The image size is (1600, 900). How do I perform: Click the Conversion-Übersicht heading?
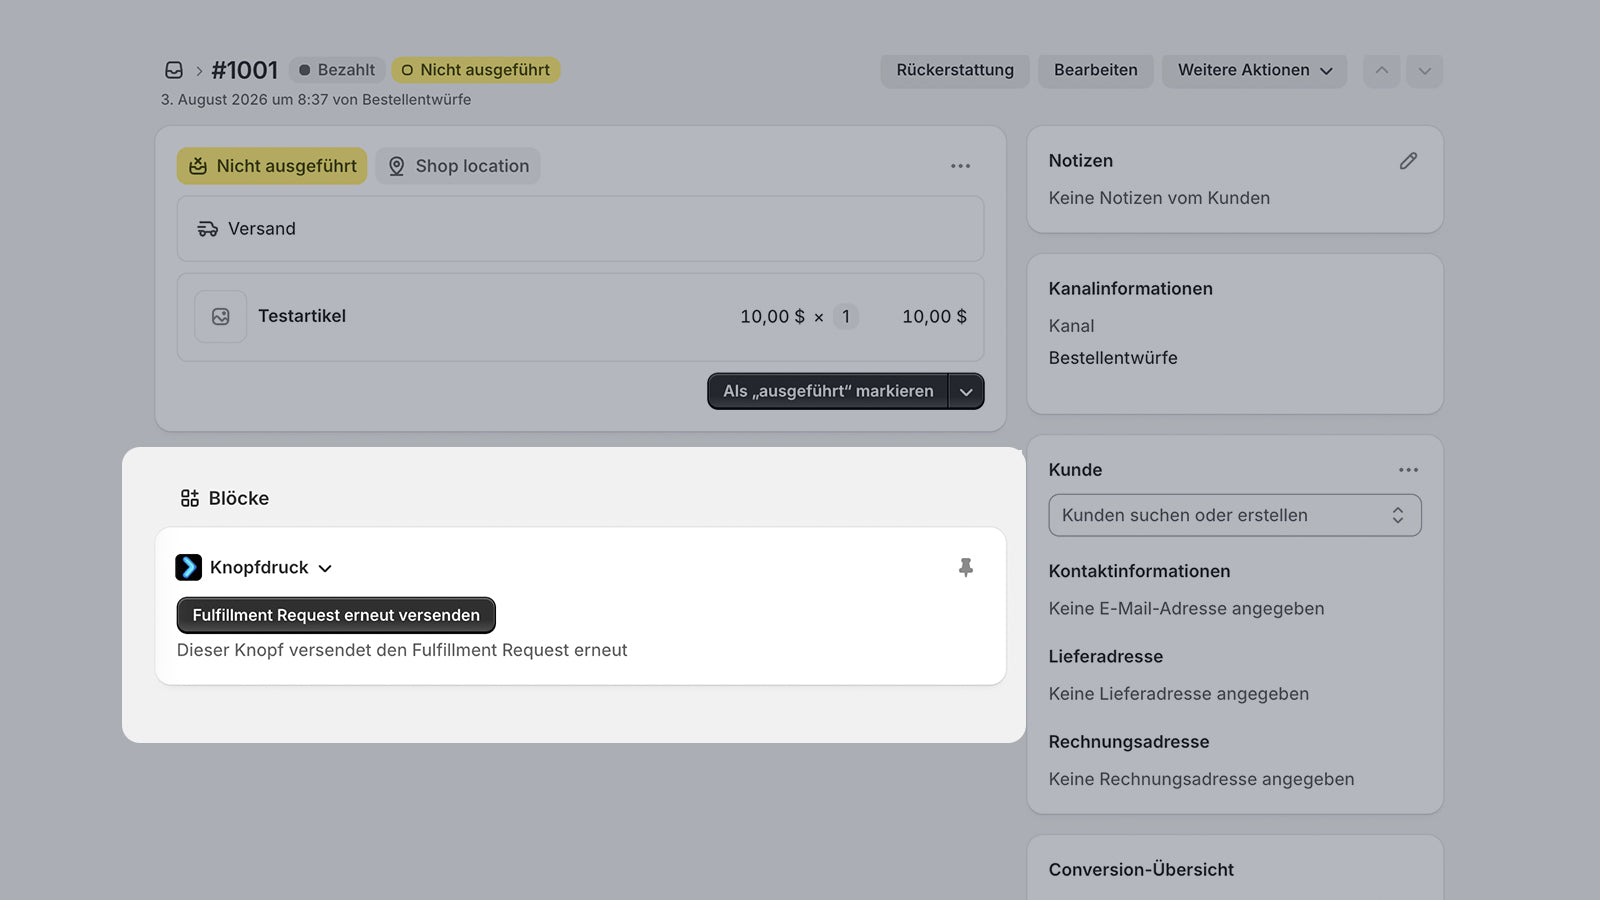coord(1141,870)
